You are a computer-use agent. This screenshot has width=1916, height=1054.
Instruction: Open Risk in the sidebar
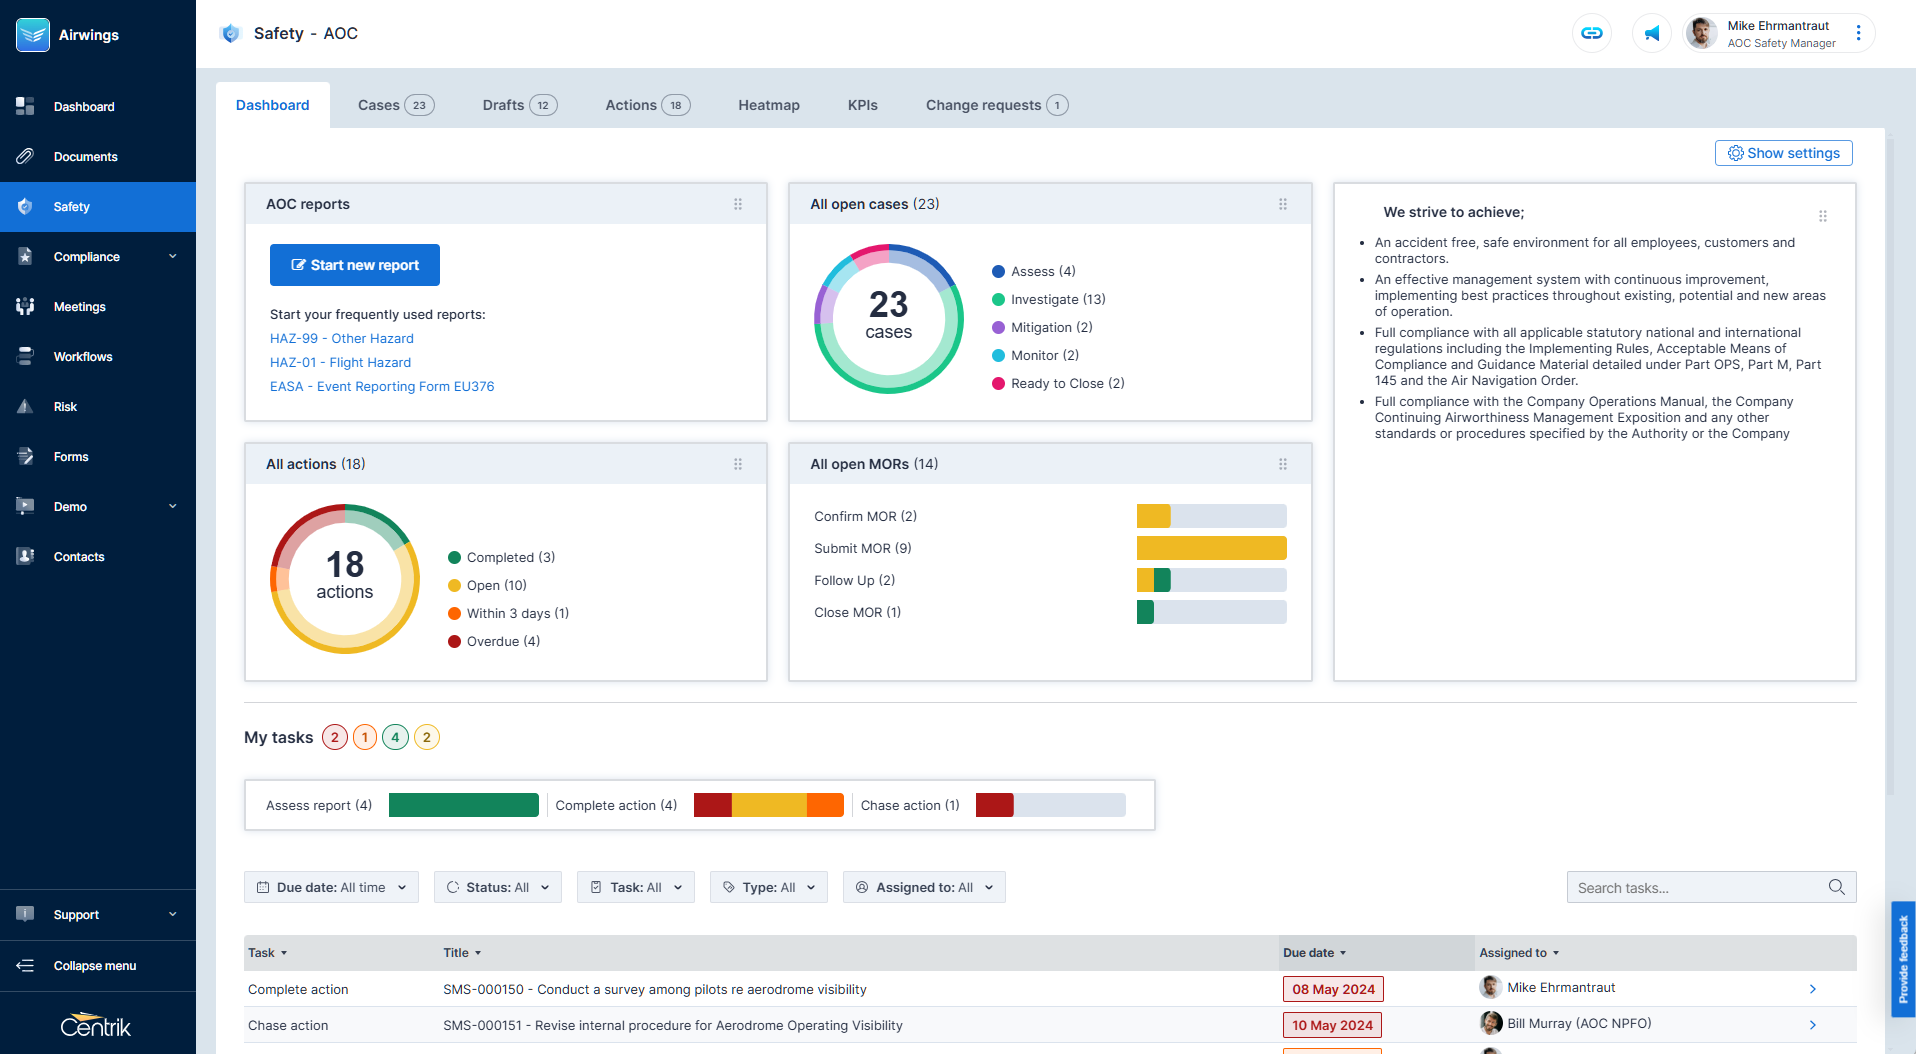pyautogui.click(x=98, y=407)
